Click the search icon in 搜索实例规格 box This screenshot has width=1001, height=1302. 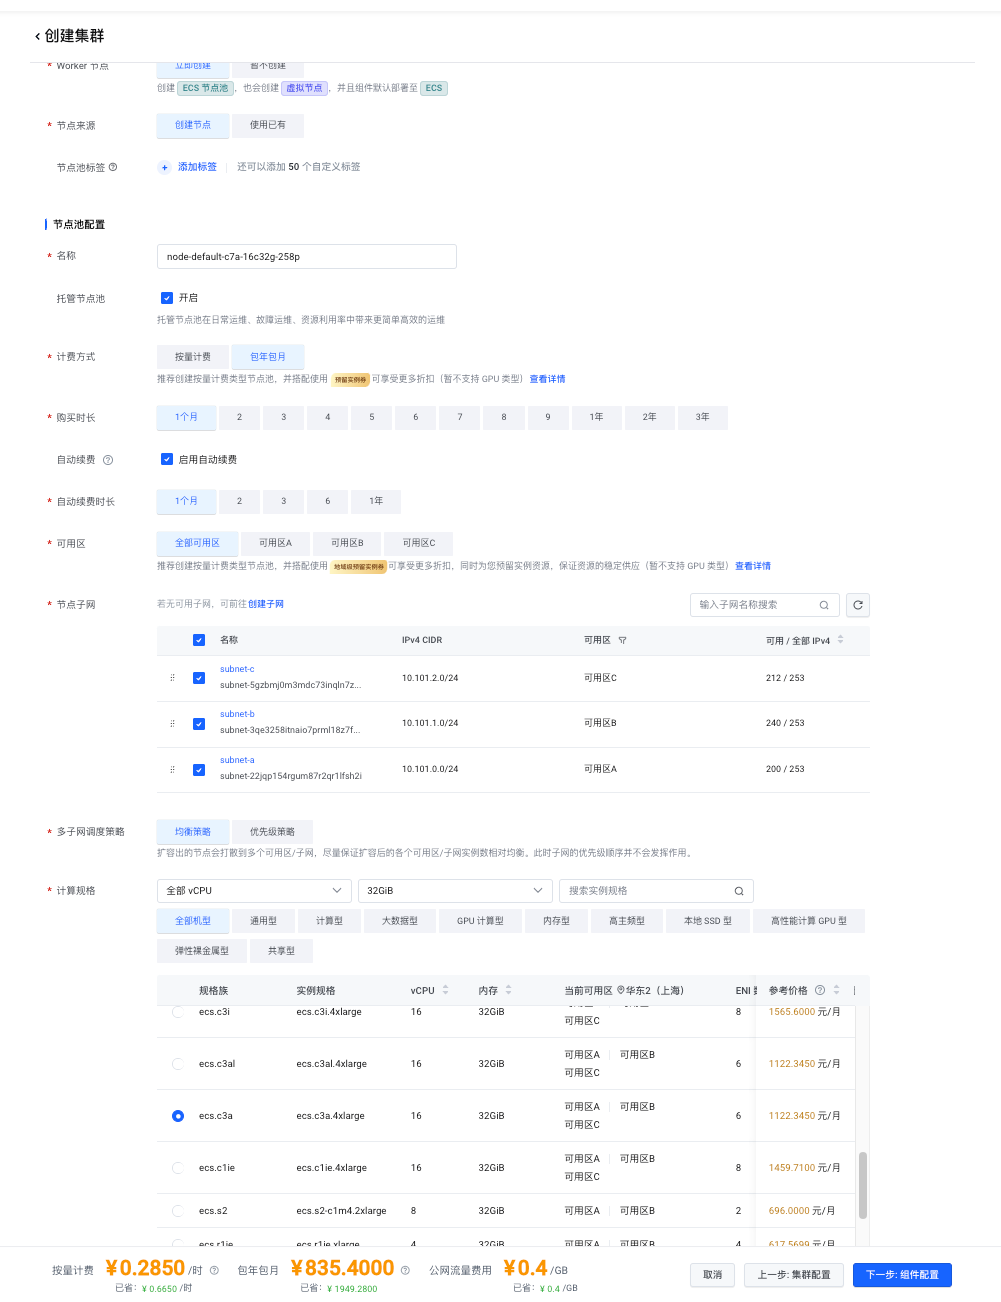(739, 891)
